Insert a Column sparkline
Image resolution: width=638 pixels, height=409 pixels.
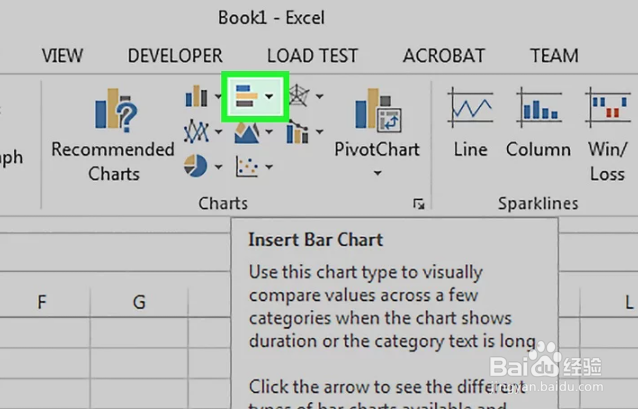click(x=538, y=123)
